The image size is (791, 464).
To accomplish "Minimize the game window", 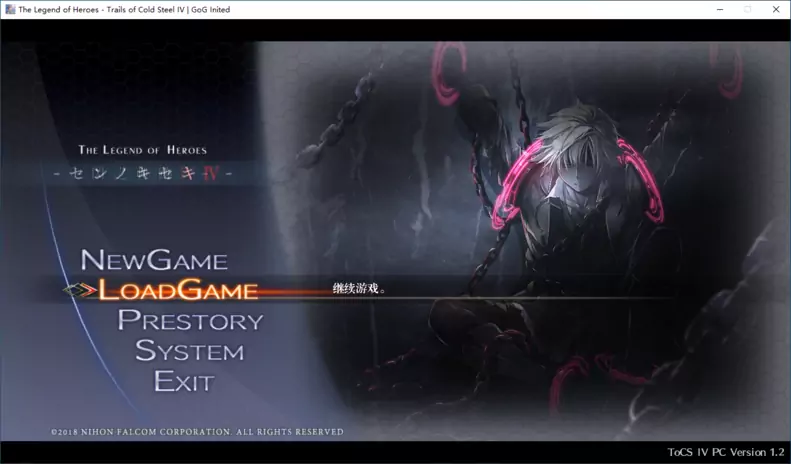I will tap(720, 10).
